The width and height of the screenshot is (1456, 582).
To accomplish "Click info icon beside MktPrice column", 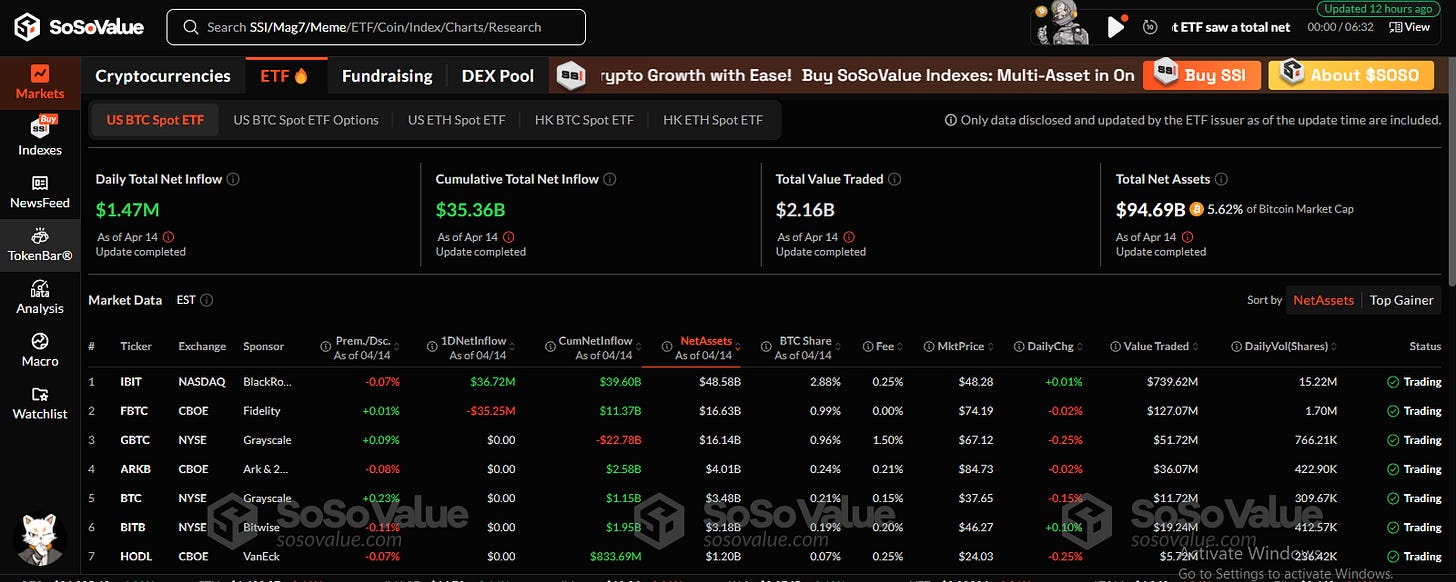I will coord(929,346).
